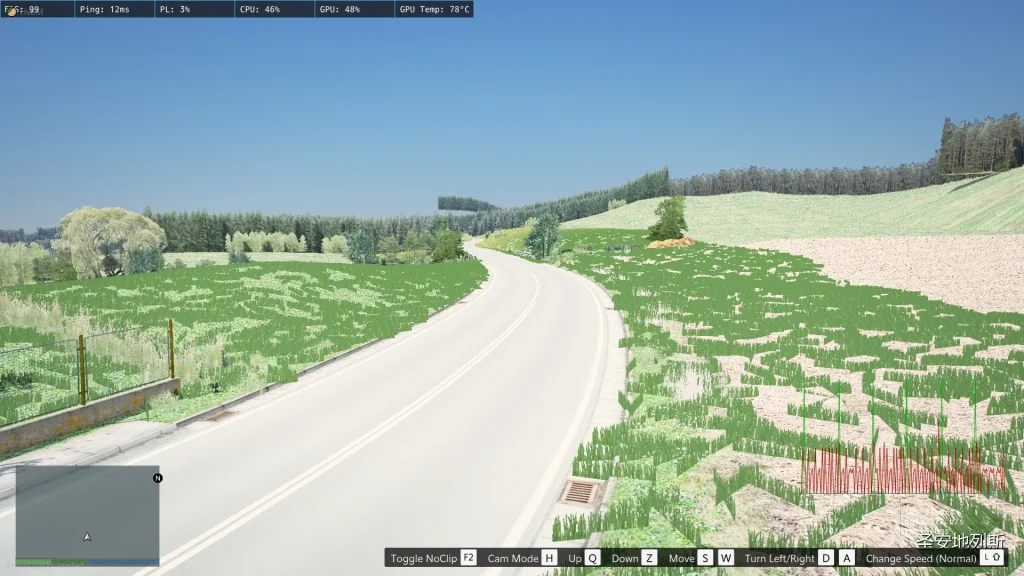Click the Down label in the hint bar

pos(625,558)
